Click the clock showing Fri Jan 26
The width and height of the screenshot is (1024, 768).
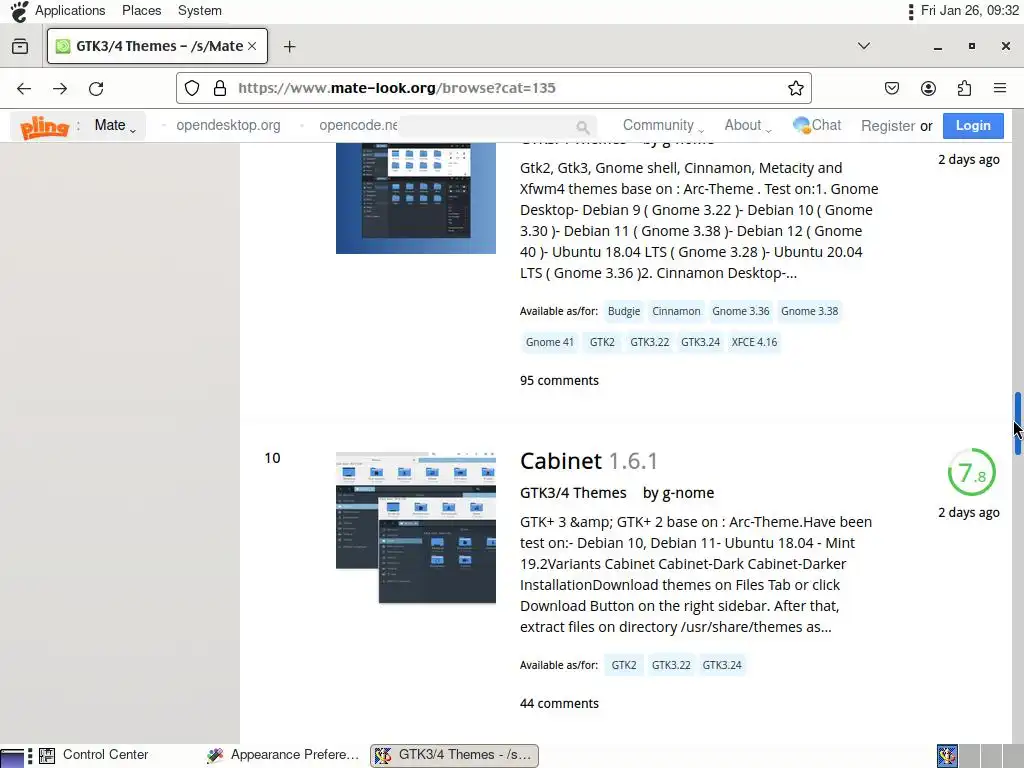pyautogui.click(x=969, y=10)
